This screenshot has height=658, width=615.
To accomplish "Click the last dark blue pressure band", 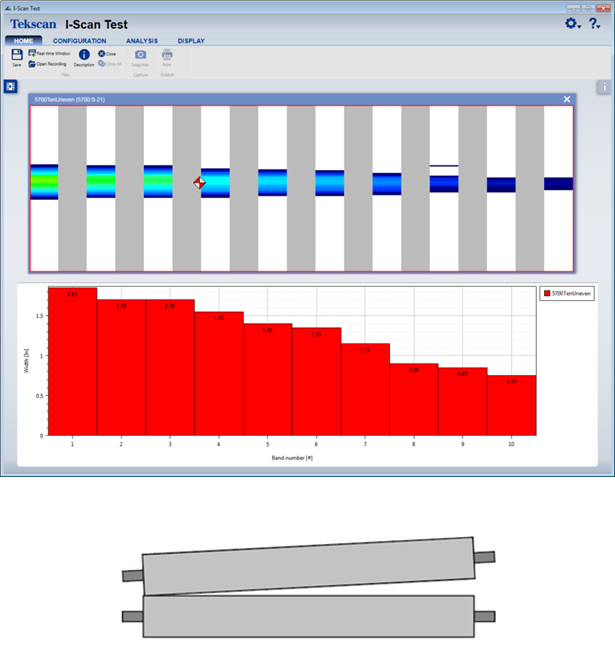I will pyautogui.click(x=558, y=184).
